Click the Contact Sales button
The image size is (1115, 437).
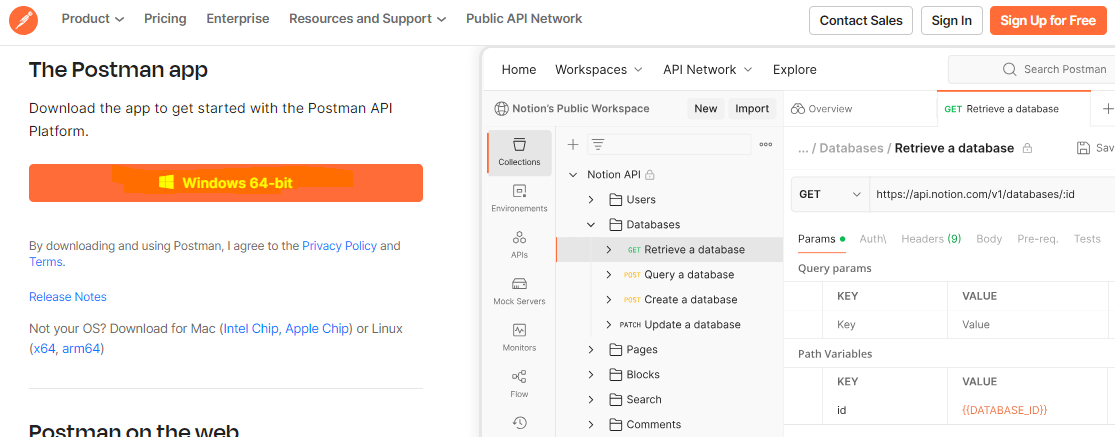coord(860,21)
